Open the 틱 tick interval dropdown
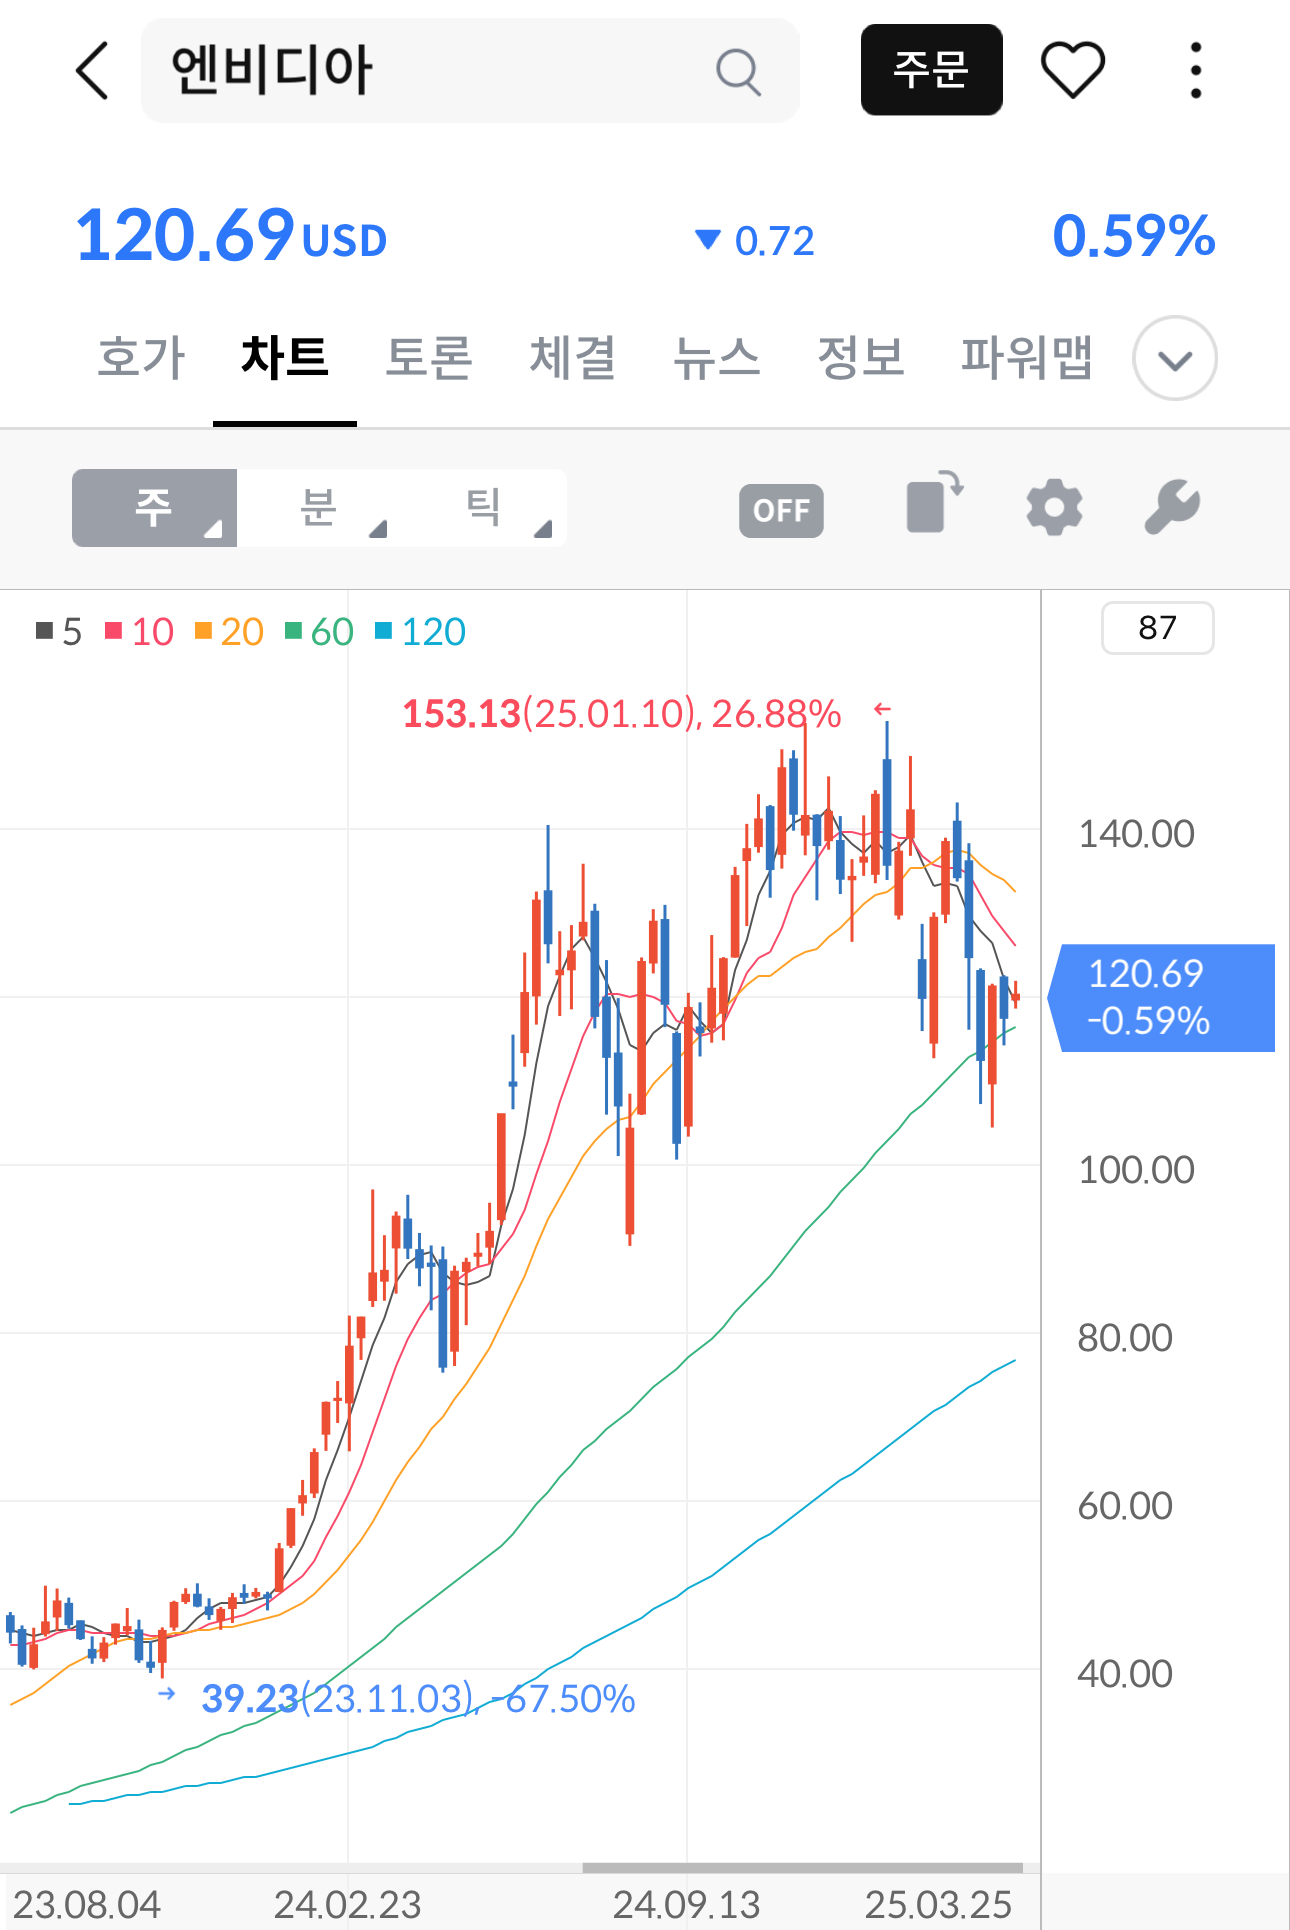The width and height of the screenshot is (1290, 1930). click(484, 508)
